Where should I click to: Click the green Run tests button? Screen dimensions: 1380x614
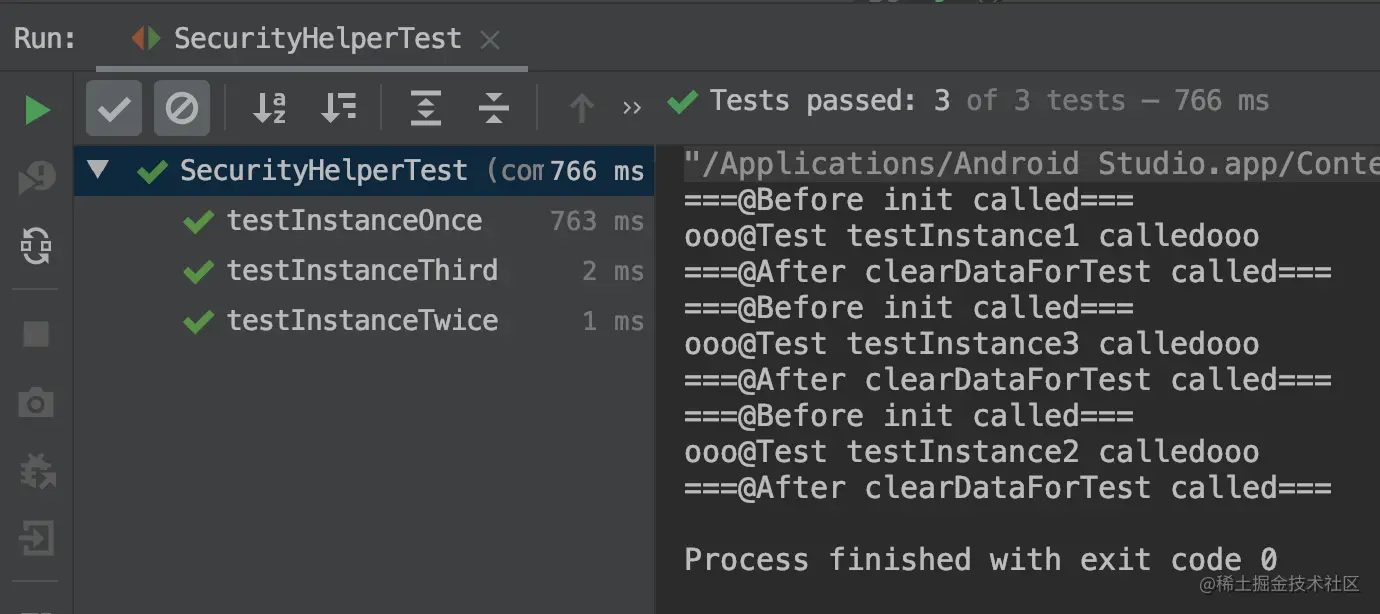click(37, 109)
